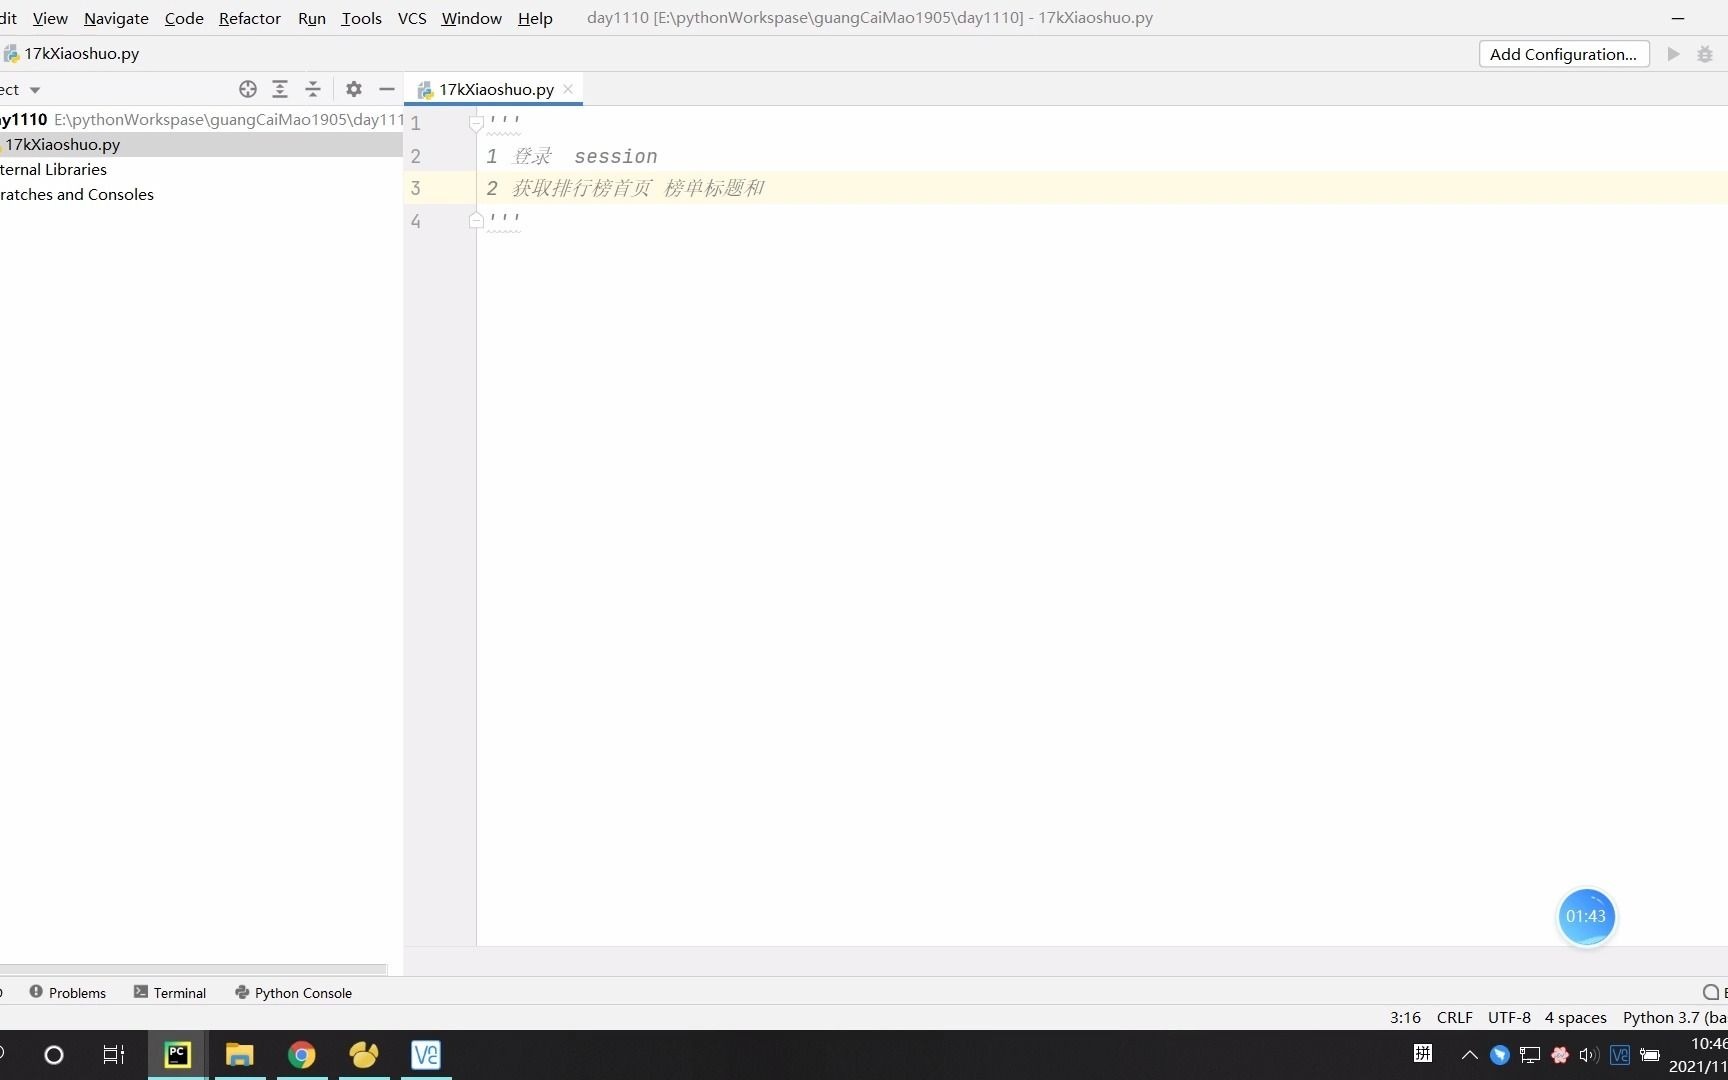Minimize the PyCharm window
Image resolution: width=1728 pixels, height=1080 pixels.
[1678, 18]
